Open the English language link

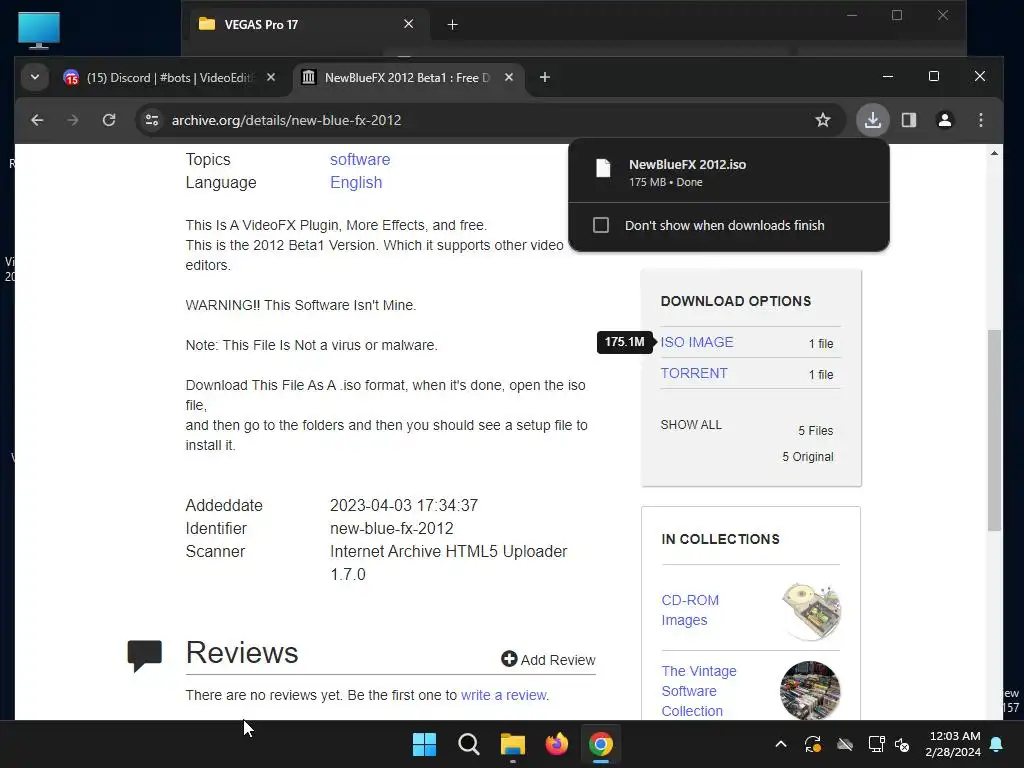(356, 182)
